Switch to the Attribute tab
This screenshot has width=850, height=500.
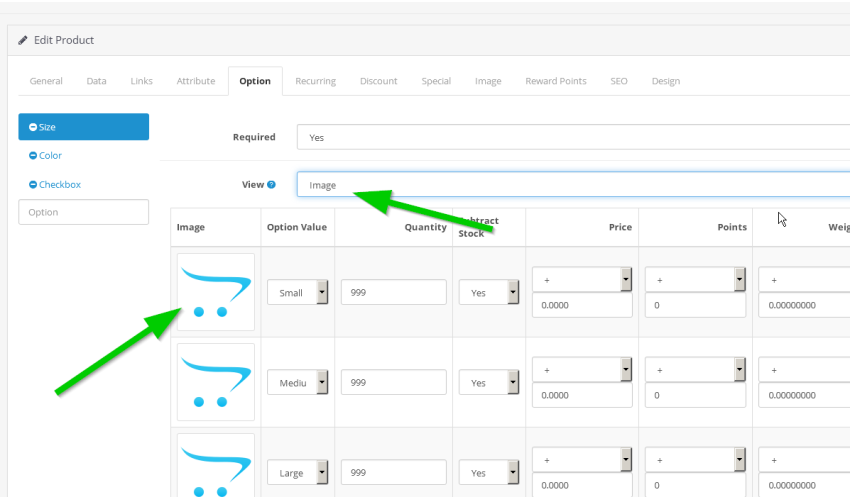[x=196, y=81]
